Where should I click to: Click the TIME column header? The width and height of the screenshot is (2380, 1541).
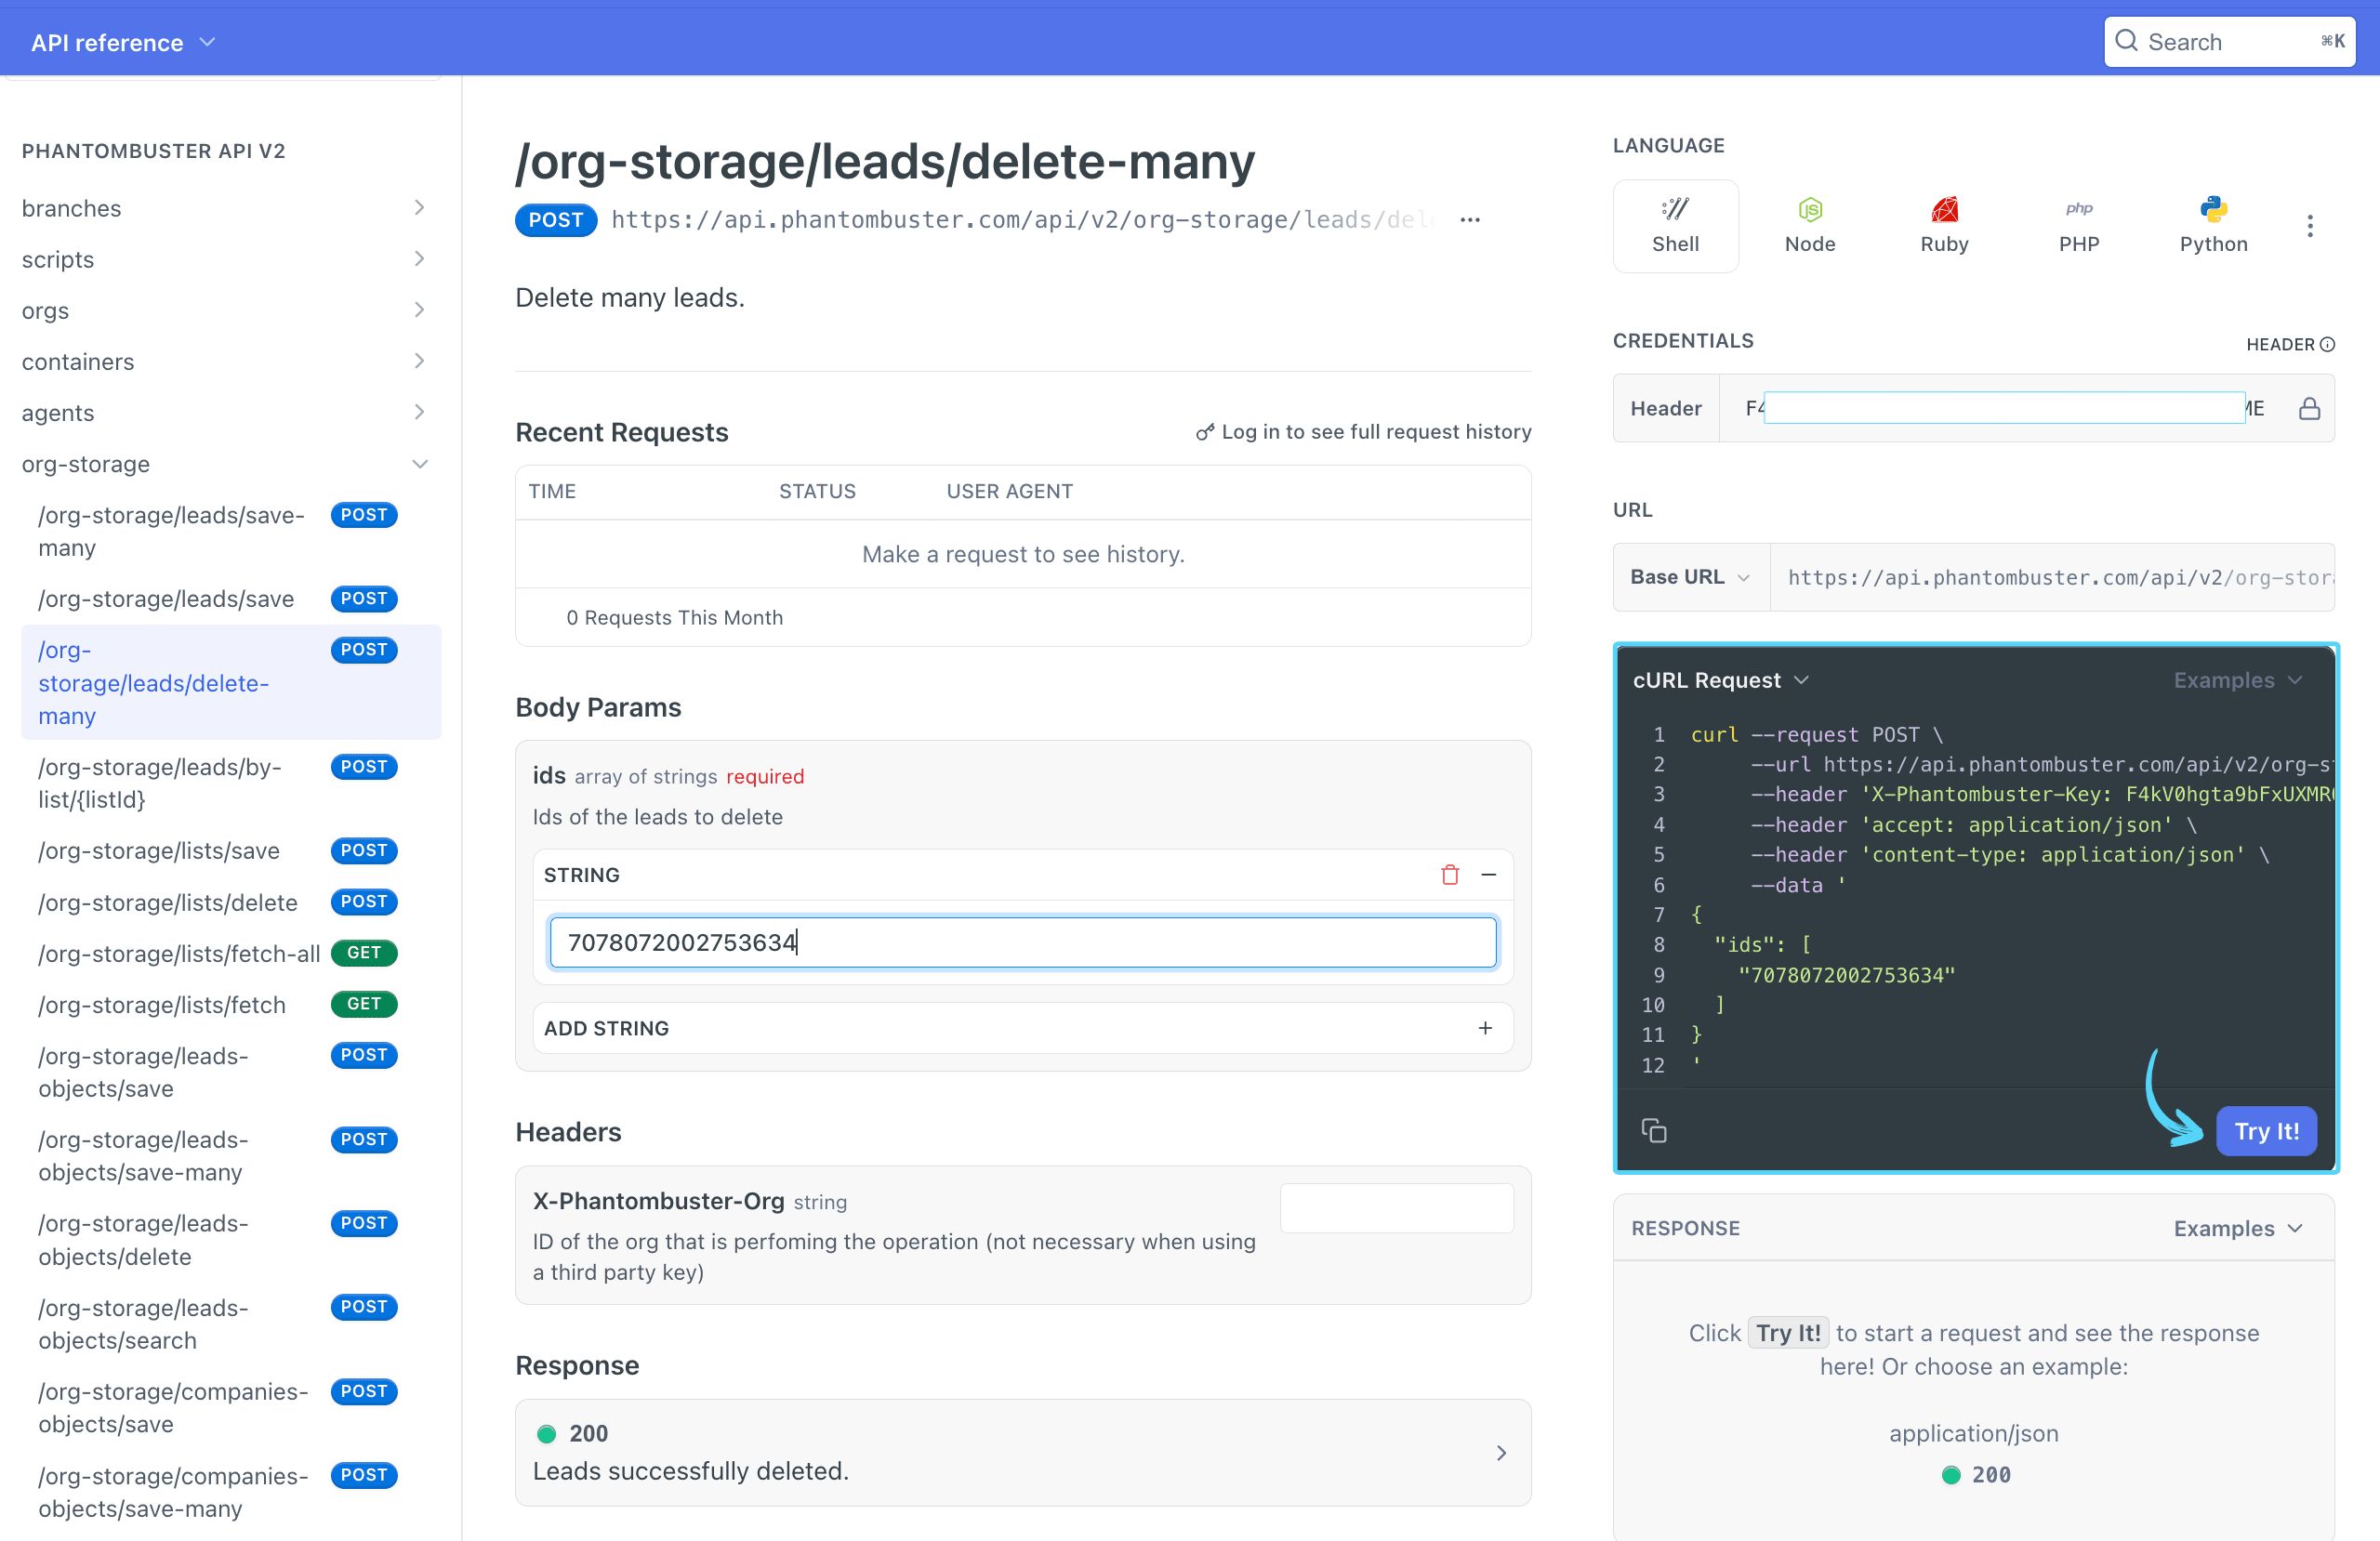[552, 491]
